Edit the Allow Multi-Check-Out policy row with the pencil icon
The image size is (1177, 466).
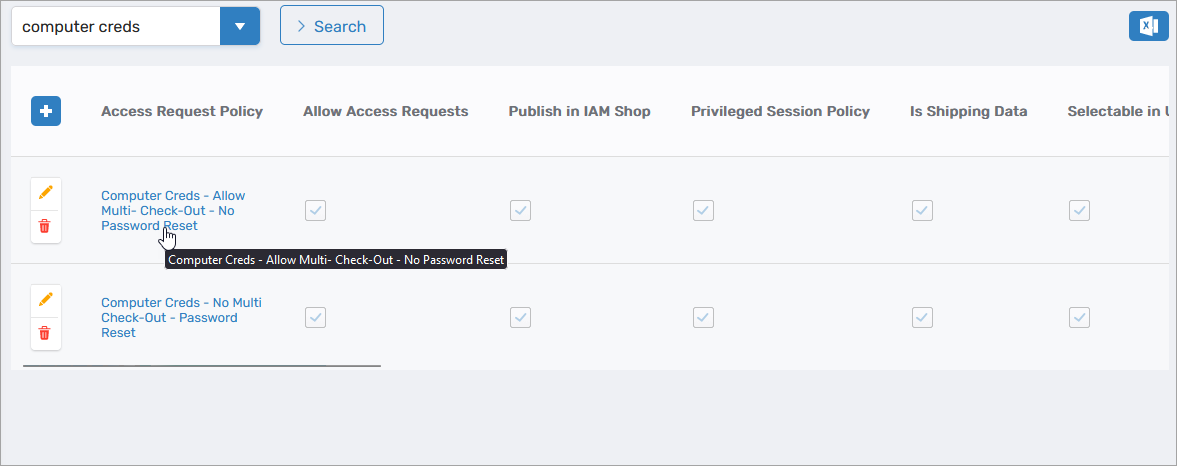pyautogui.click(x=45, y=193)
